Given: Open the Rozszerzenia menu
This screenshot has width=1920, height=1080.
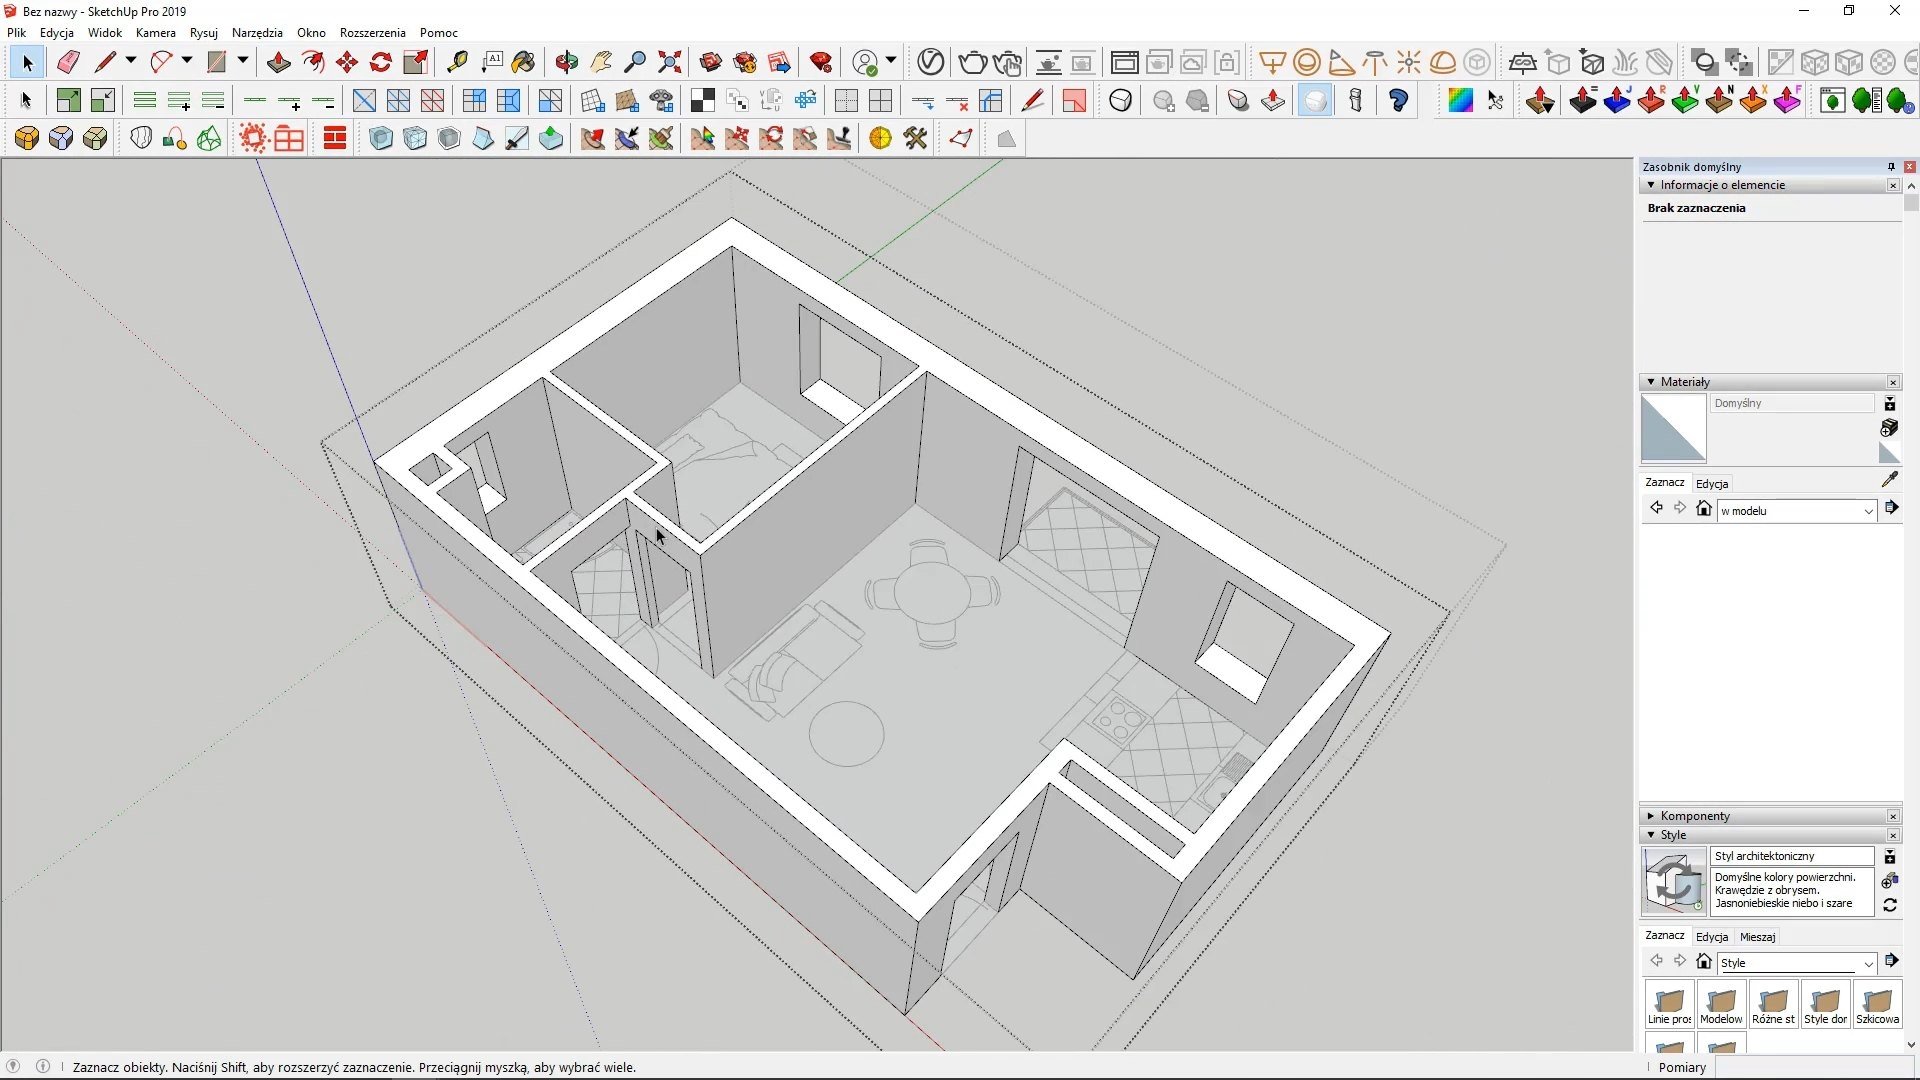Looking at the screenshot, I should pos(372,33).
